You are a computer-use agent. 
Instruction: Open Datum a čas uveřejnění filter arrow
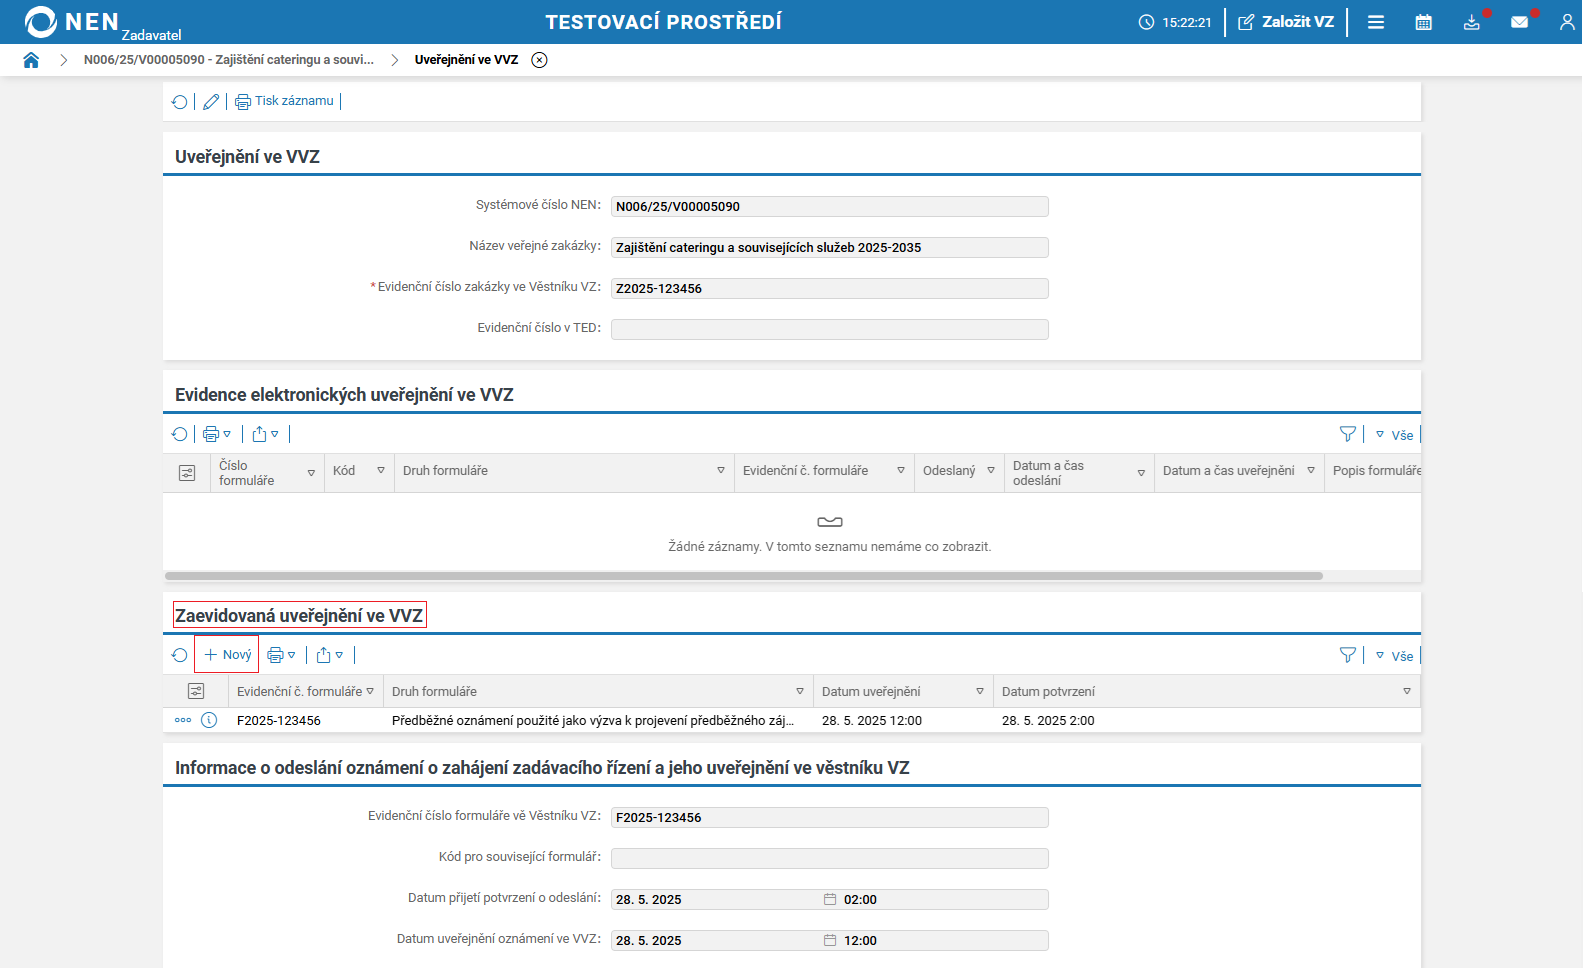1311,470
